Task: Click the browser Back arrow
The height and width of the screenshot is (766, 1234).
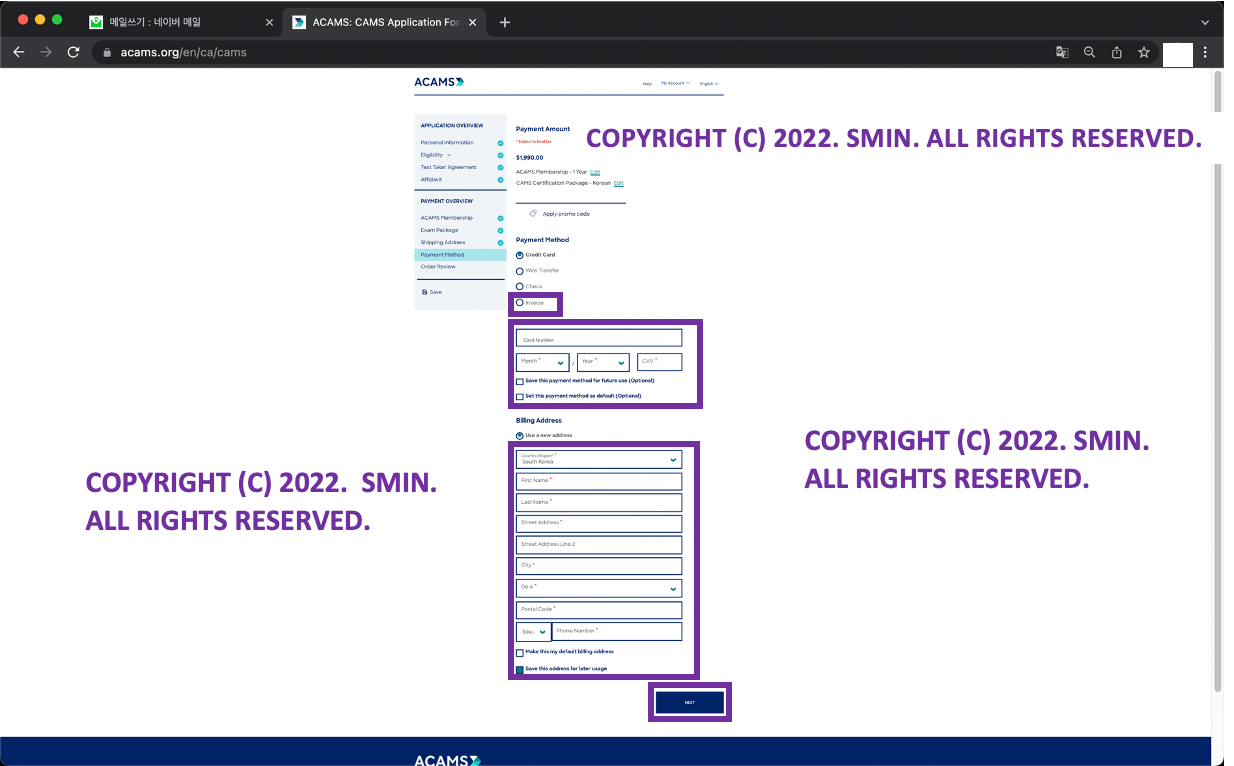Action: point(18,52)
